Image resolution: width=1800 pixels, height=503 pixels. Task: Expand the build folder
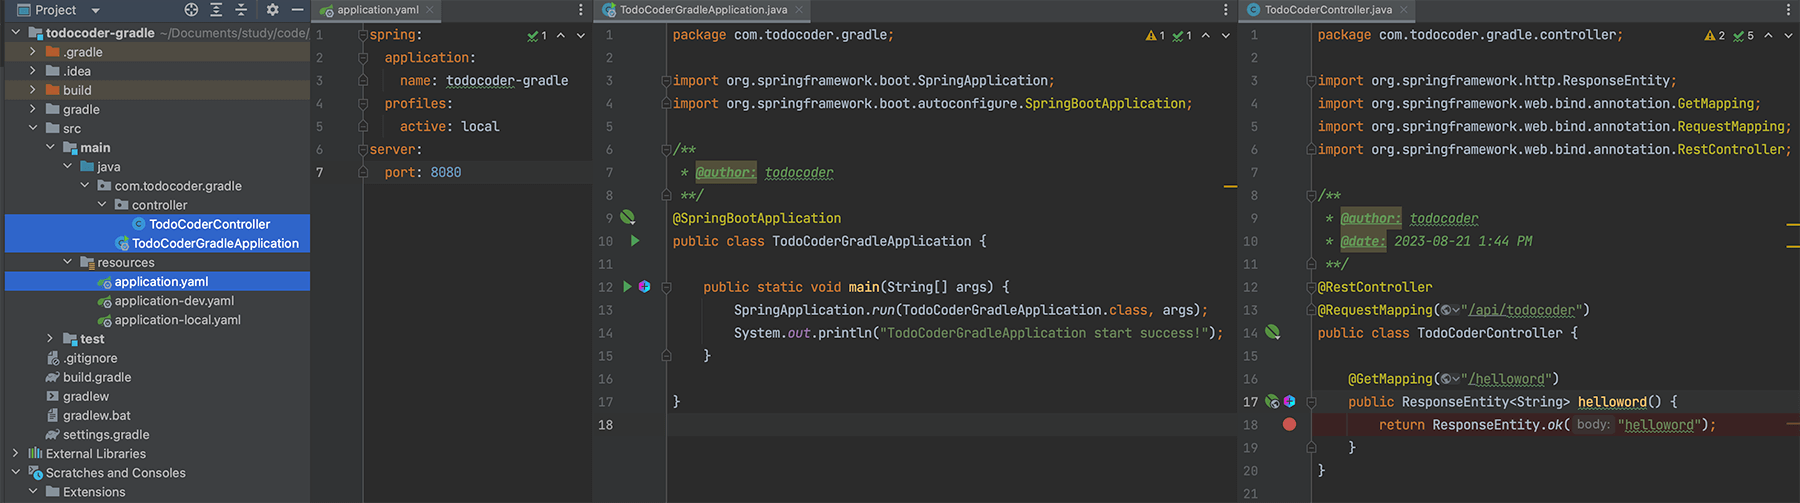tap(33, 90)
